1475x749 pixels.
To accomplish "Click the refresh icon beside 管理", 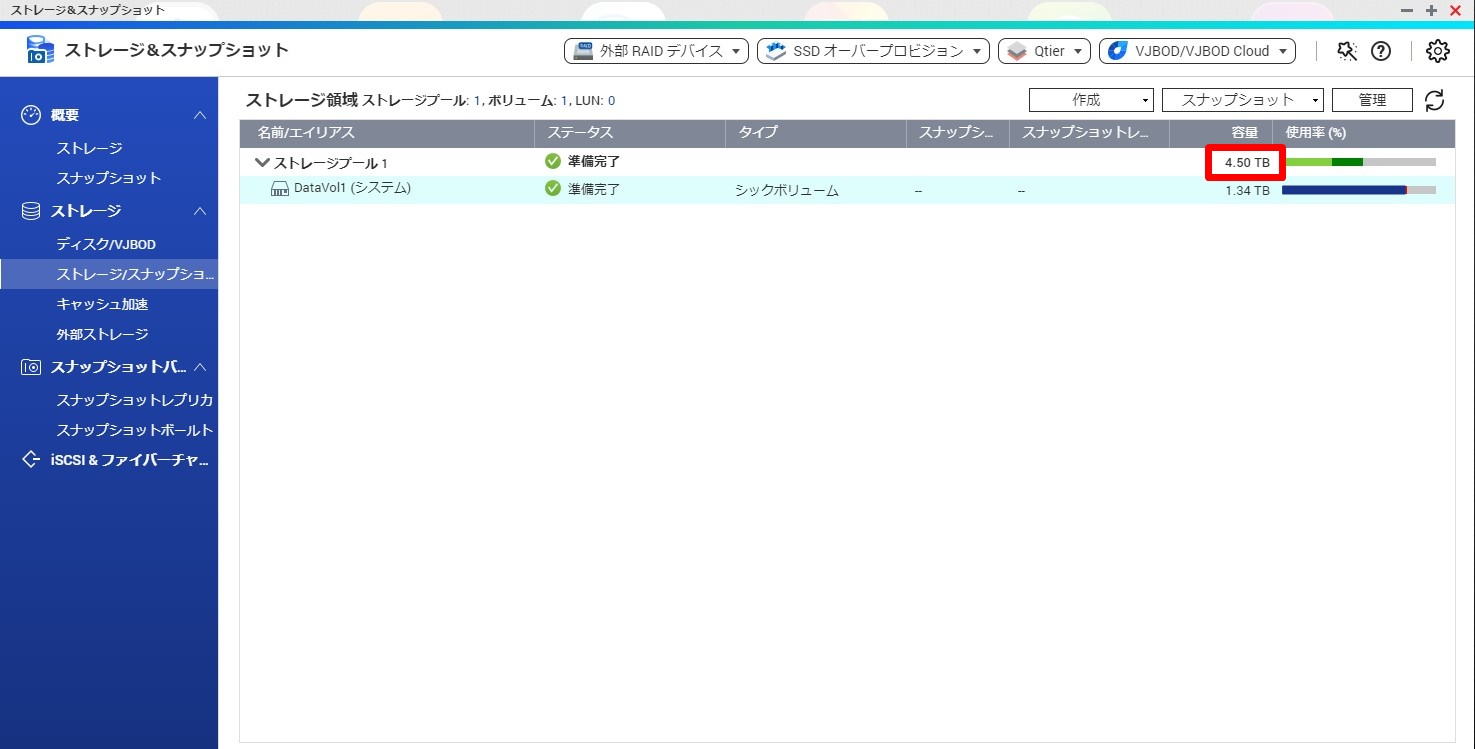I will 1434,100.
